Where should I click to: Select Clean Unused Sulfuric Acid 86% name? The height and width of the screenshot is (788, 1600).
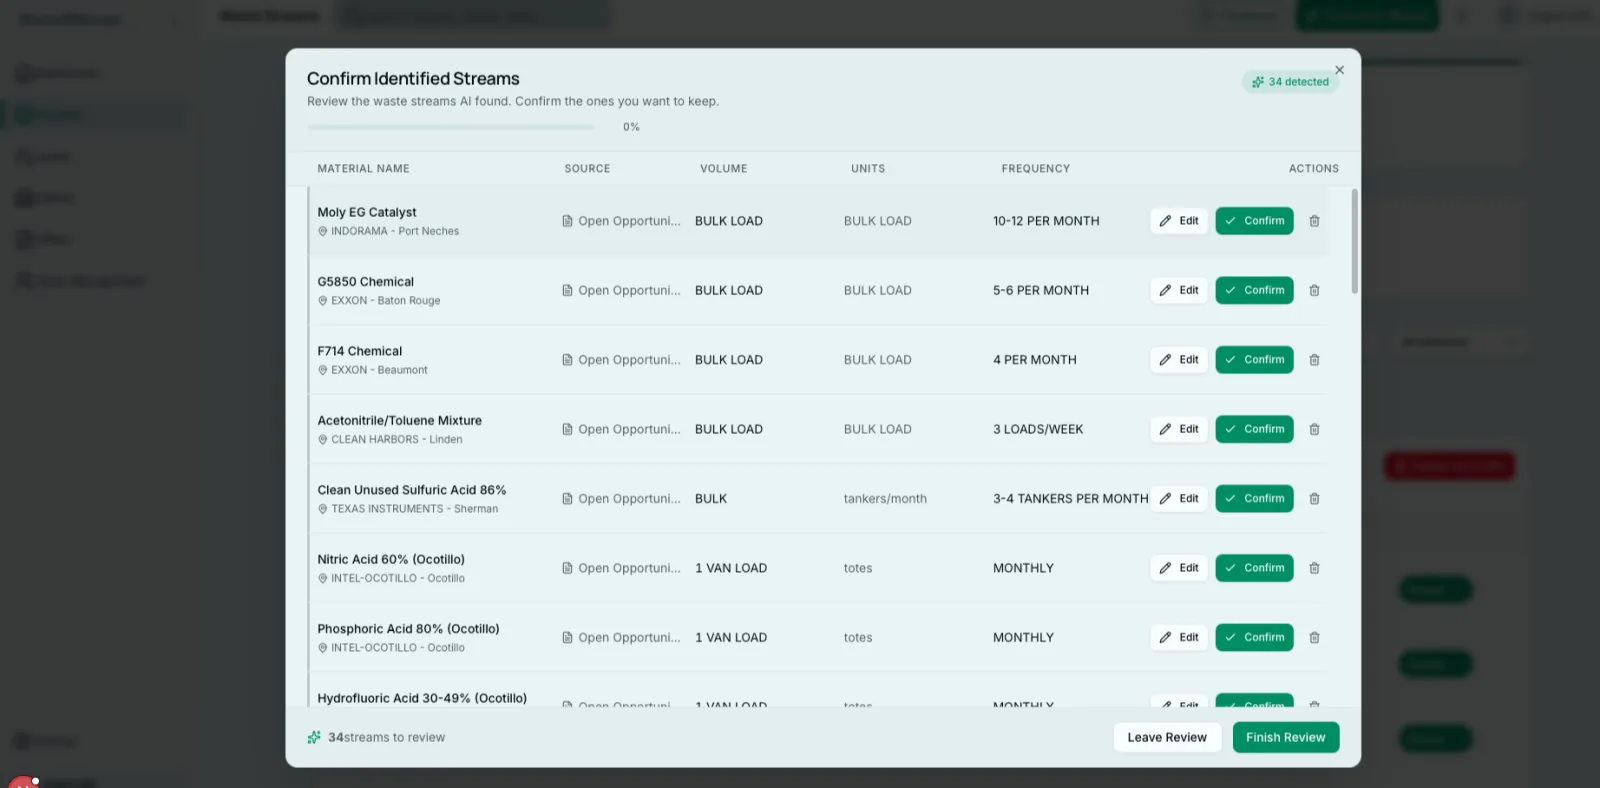click(411, 490)
